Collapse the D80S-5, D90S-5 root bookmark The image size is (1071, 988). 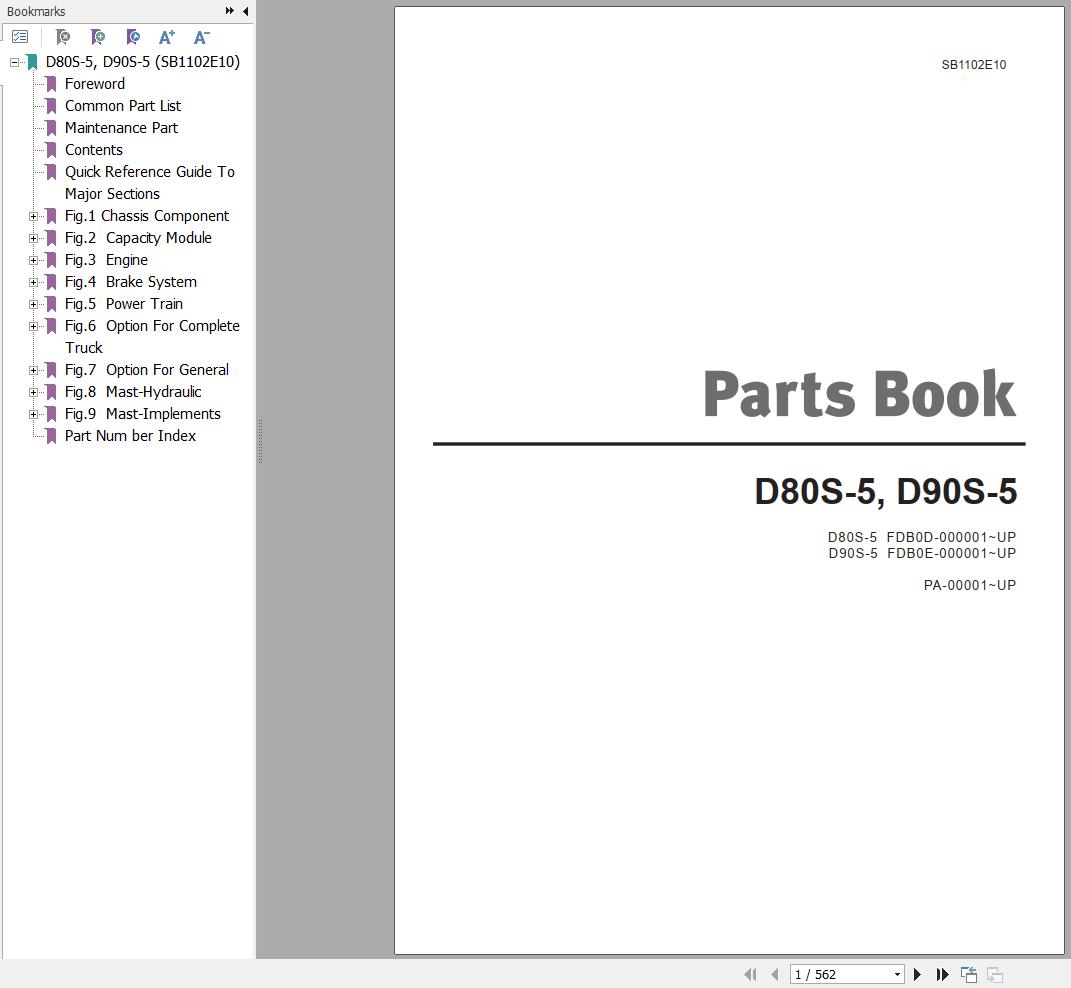click(x=14, y=62)
